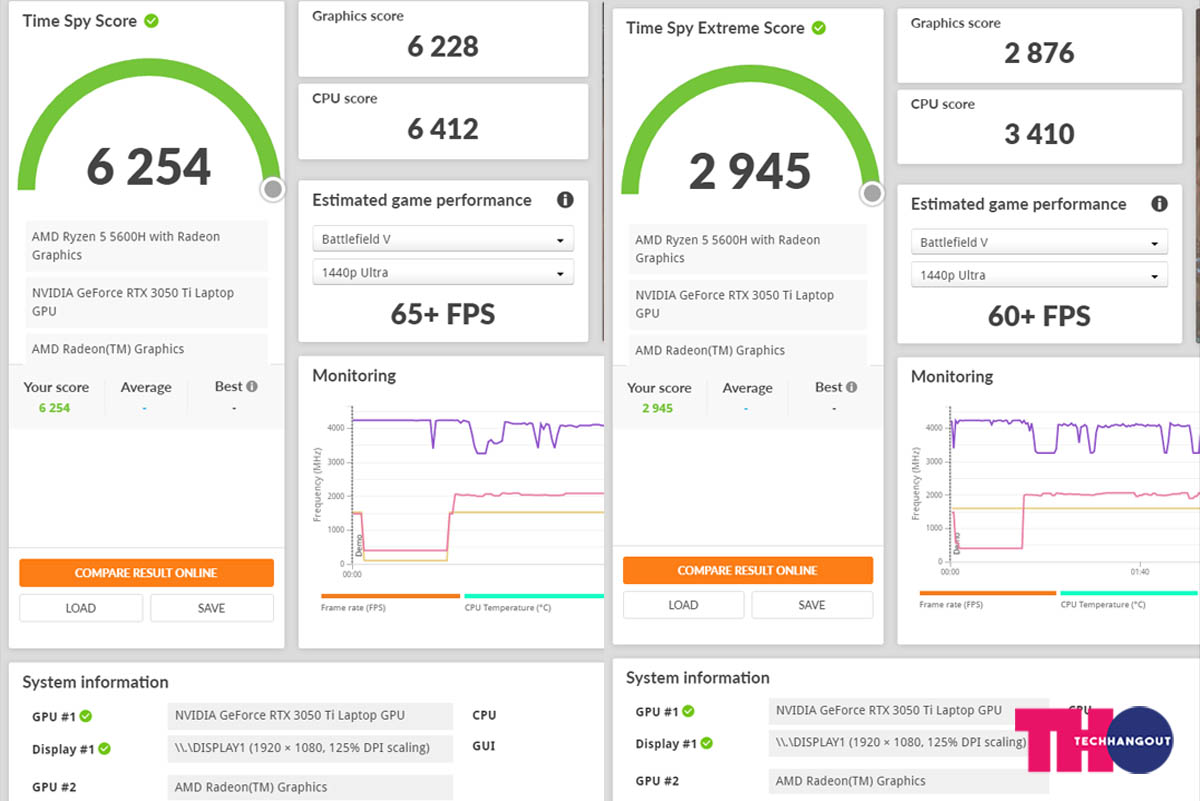Click GPU #2 AMD Radeon field in Time Spy Extreme system information
The image size is (1200, 801).
[909, 781]
